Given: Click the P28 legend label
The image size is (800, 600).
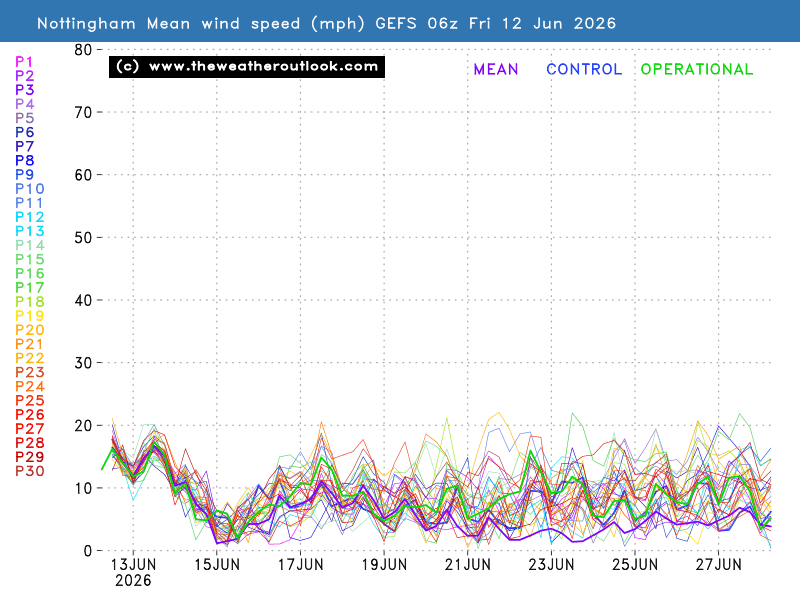Looking at the screenshot, I should click(30, 443).
